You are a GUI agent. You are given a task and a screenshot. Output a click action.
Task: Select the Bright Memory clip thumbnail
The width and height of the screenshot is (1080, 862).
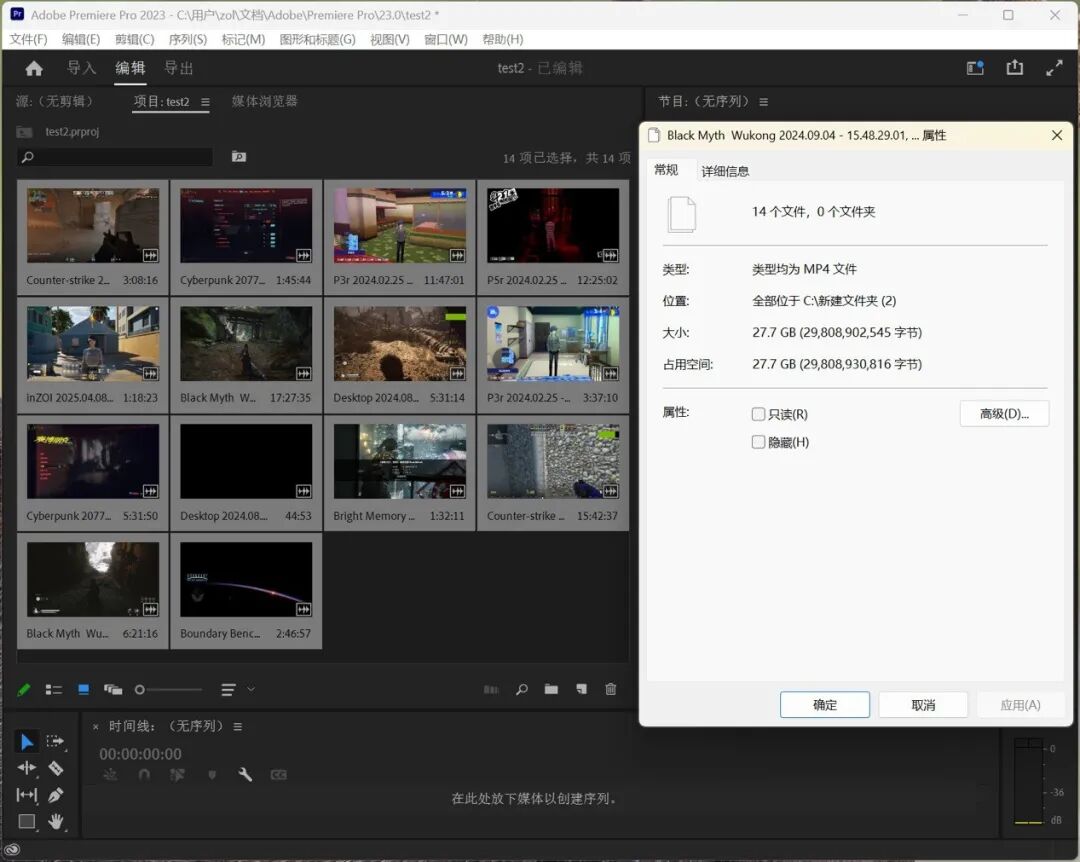point(399,461)
